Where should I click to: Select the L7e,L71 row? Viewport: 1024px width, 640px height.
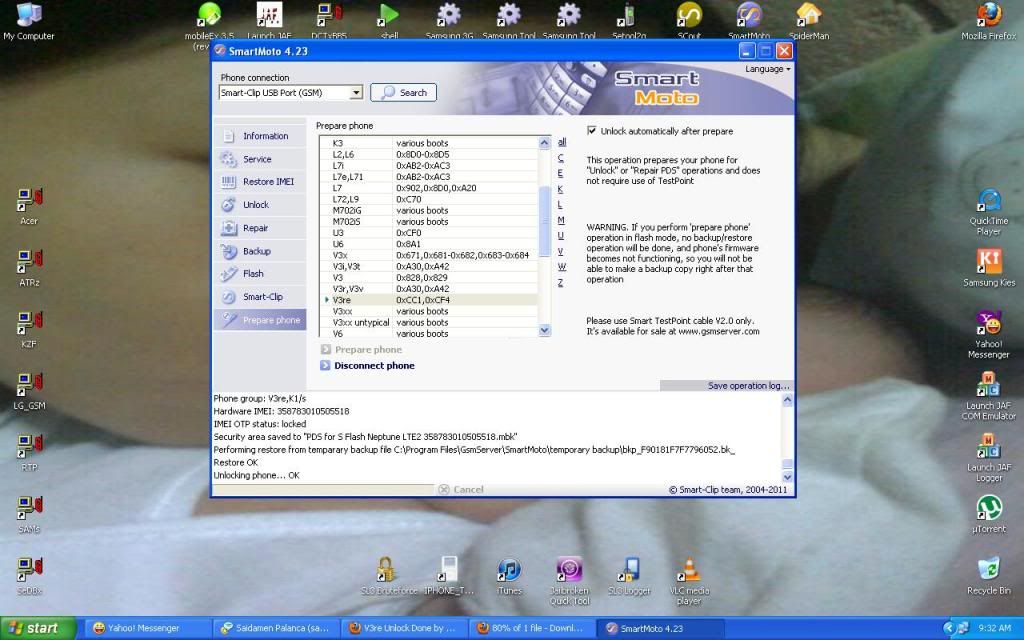430,177
